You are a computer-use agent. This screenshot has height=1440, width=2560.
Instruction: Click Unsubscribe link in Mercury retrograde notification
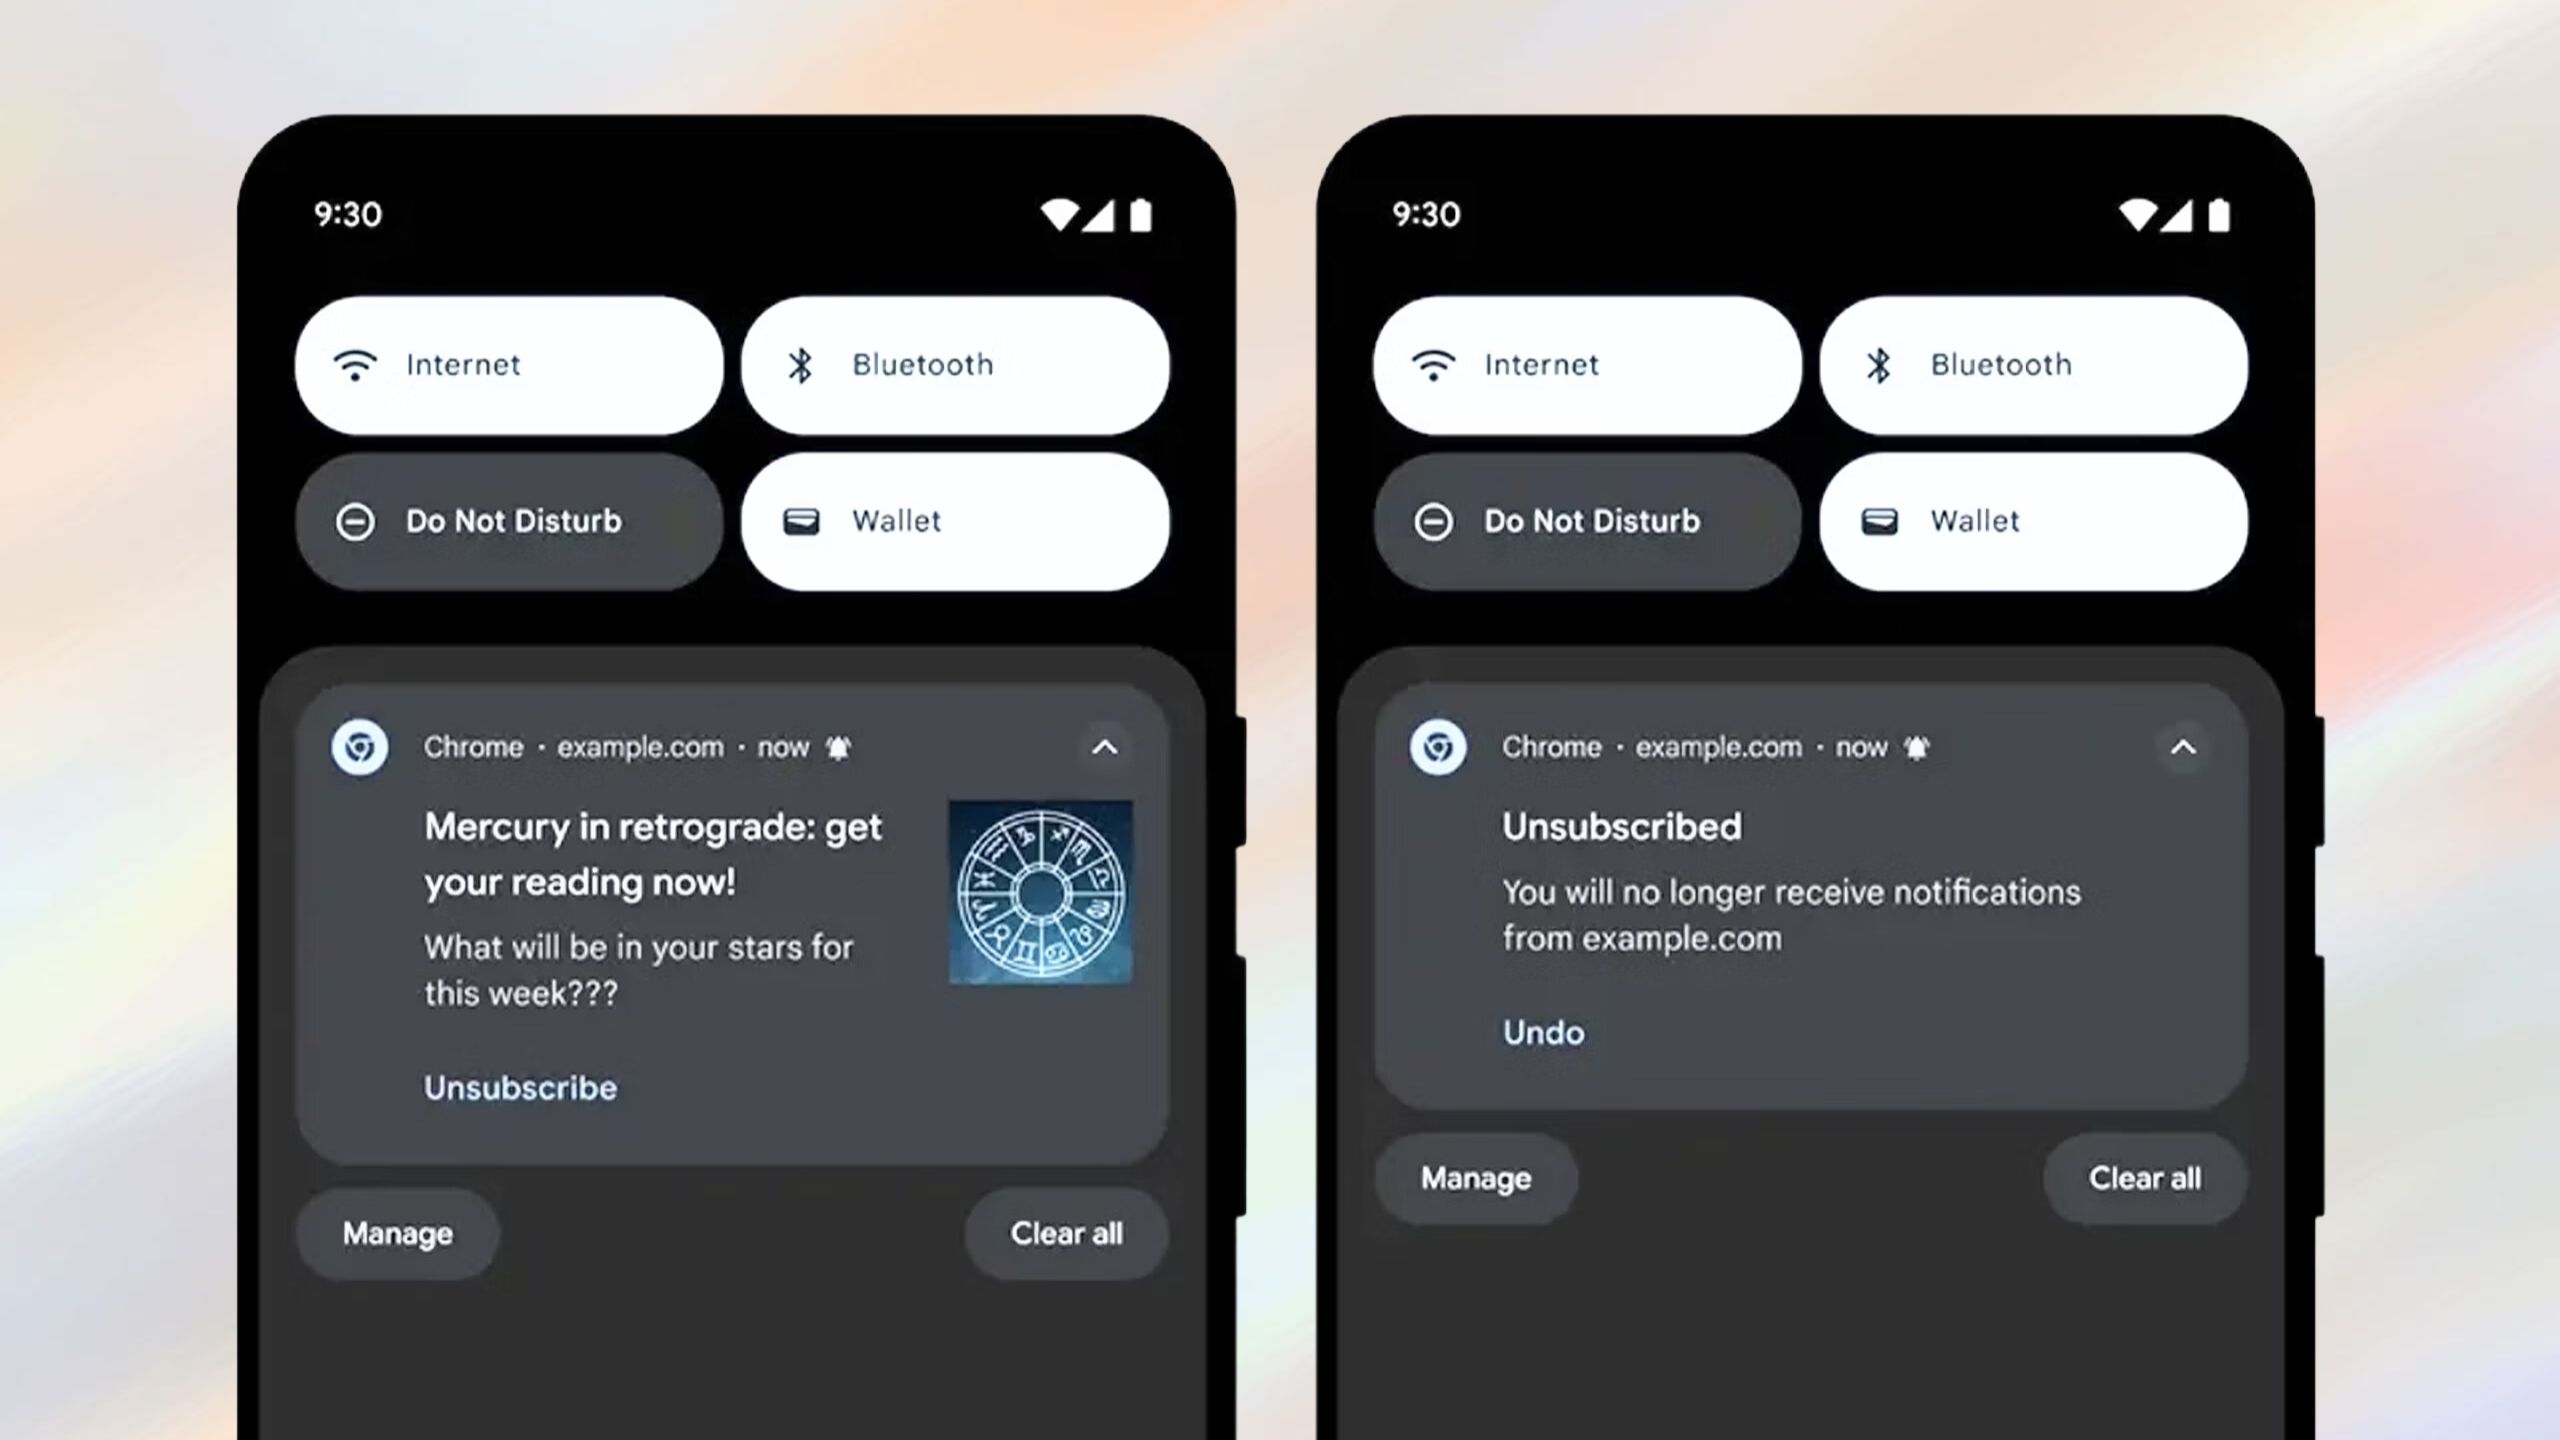[520, 1087]
